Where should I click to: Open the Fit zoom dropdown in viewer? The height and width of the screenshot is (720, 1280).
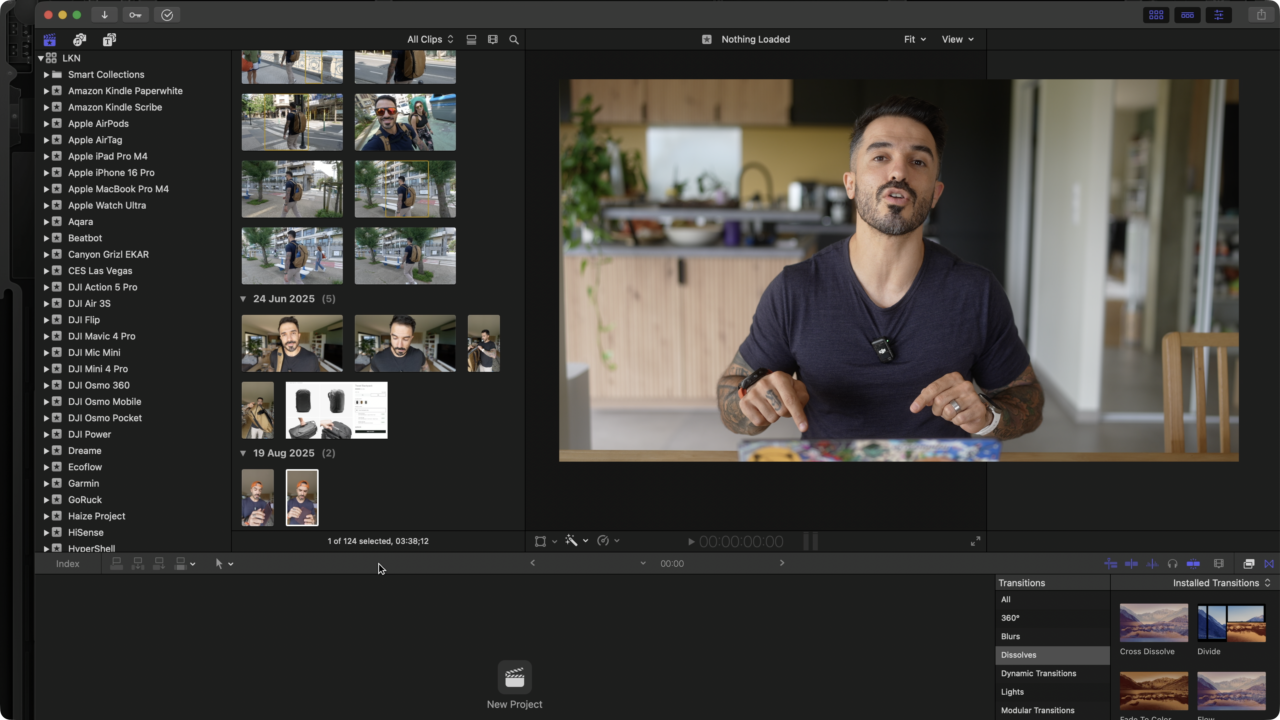pos(913,39)
